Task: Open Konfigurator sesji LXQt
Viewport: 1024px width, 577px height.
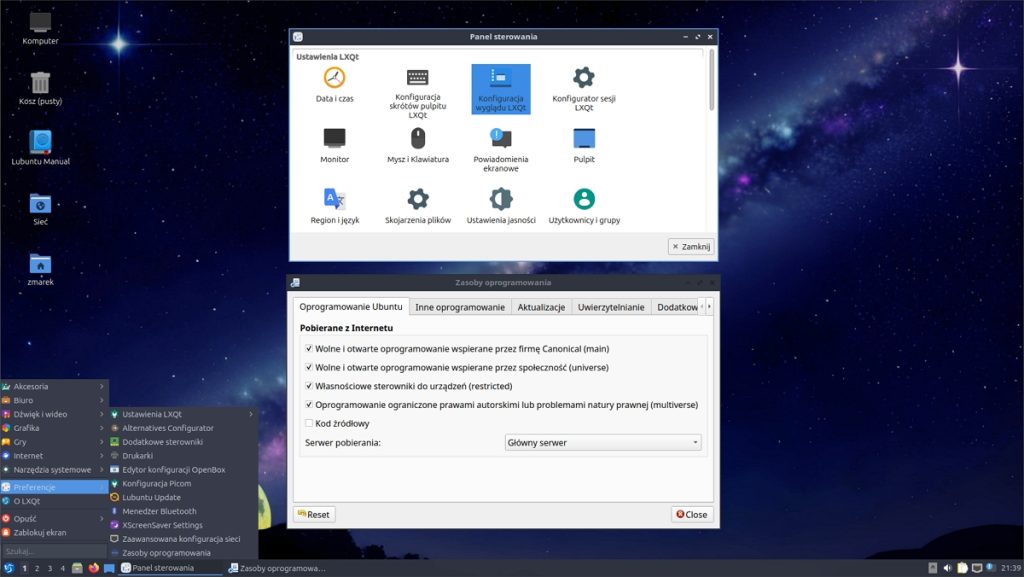Action: 583,88
